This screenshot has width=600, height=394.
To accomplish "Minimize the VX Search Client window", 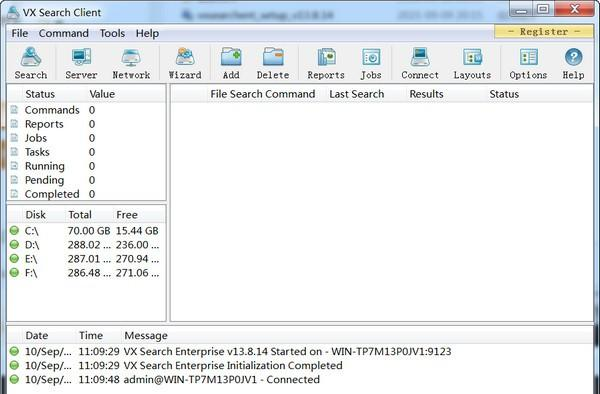I will (x=521, y=10).
